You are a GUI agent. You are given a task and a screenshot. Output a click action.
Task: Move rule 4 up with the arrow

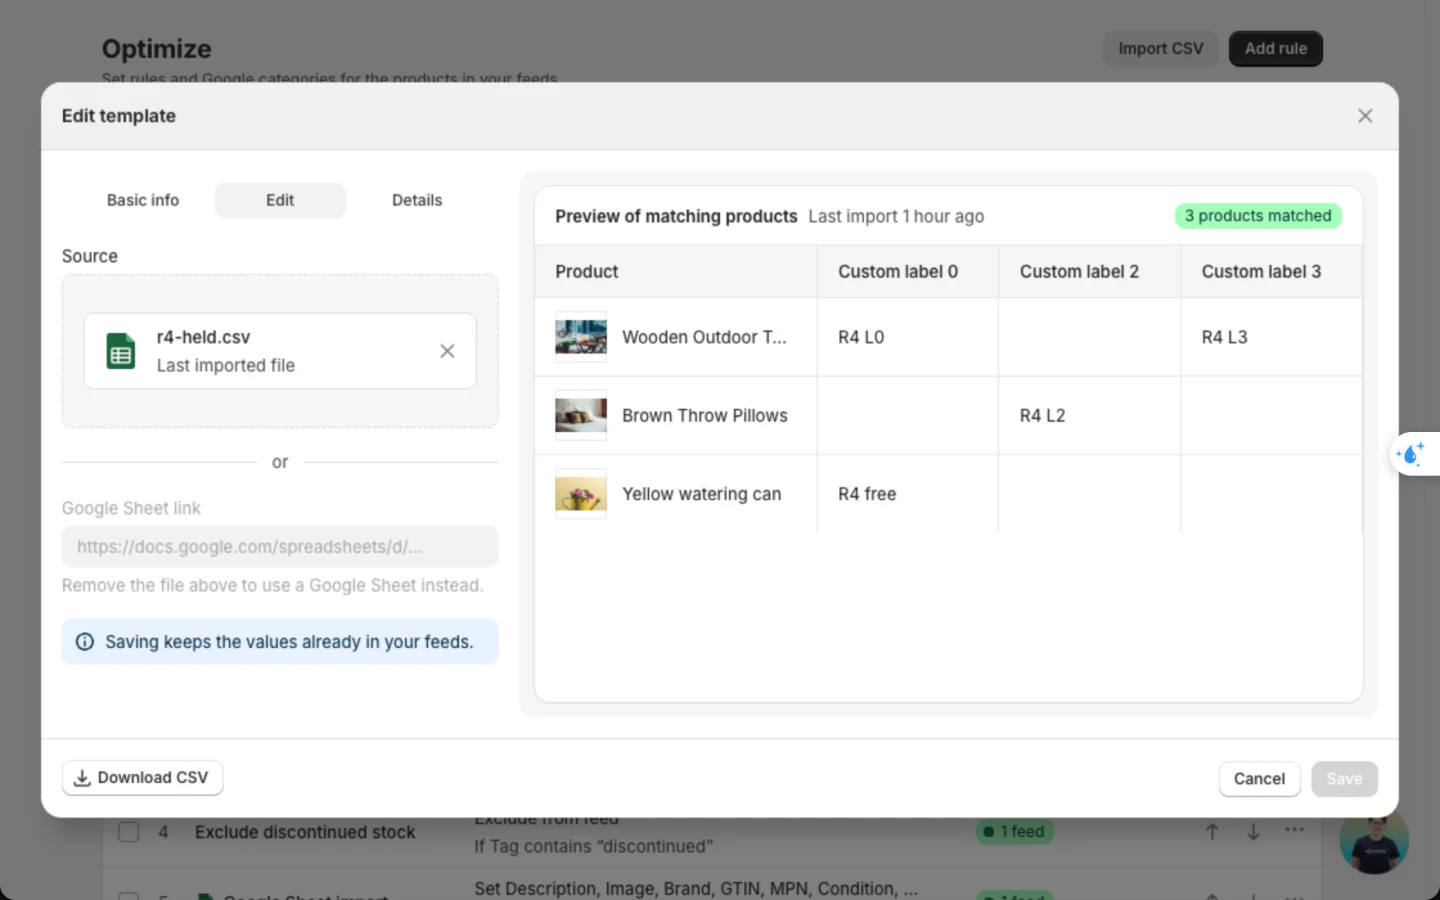1212,831
